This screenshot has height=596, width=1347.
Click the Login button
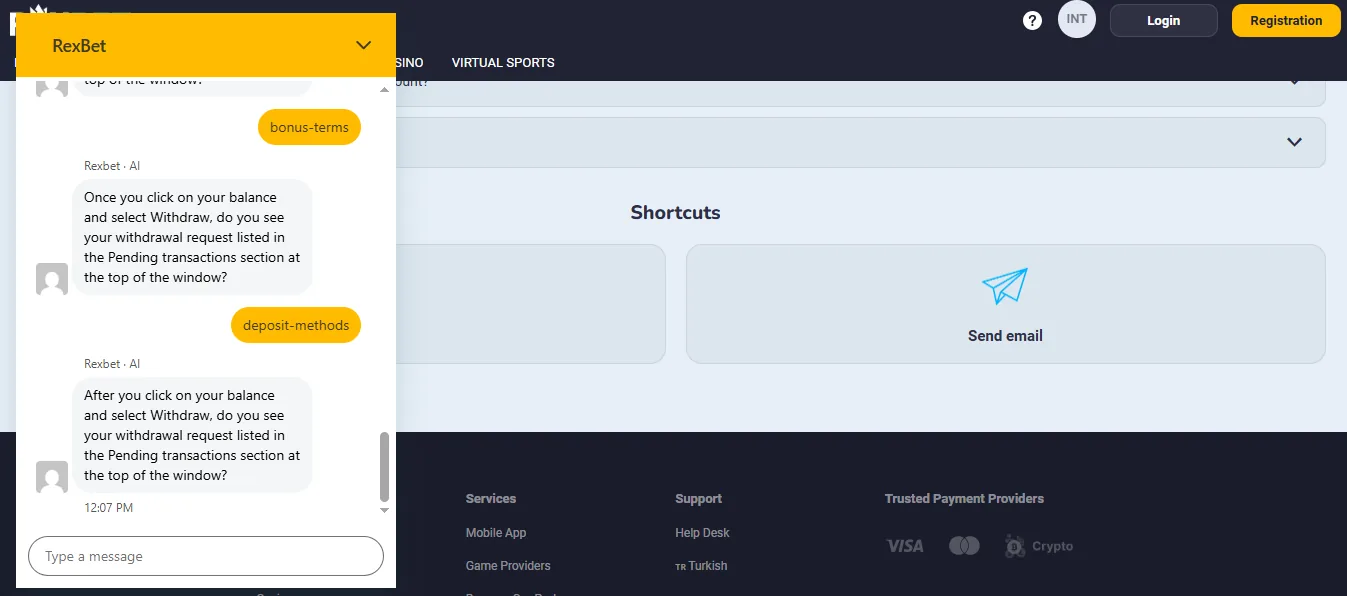1163,20
